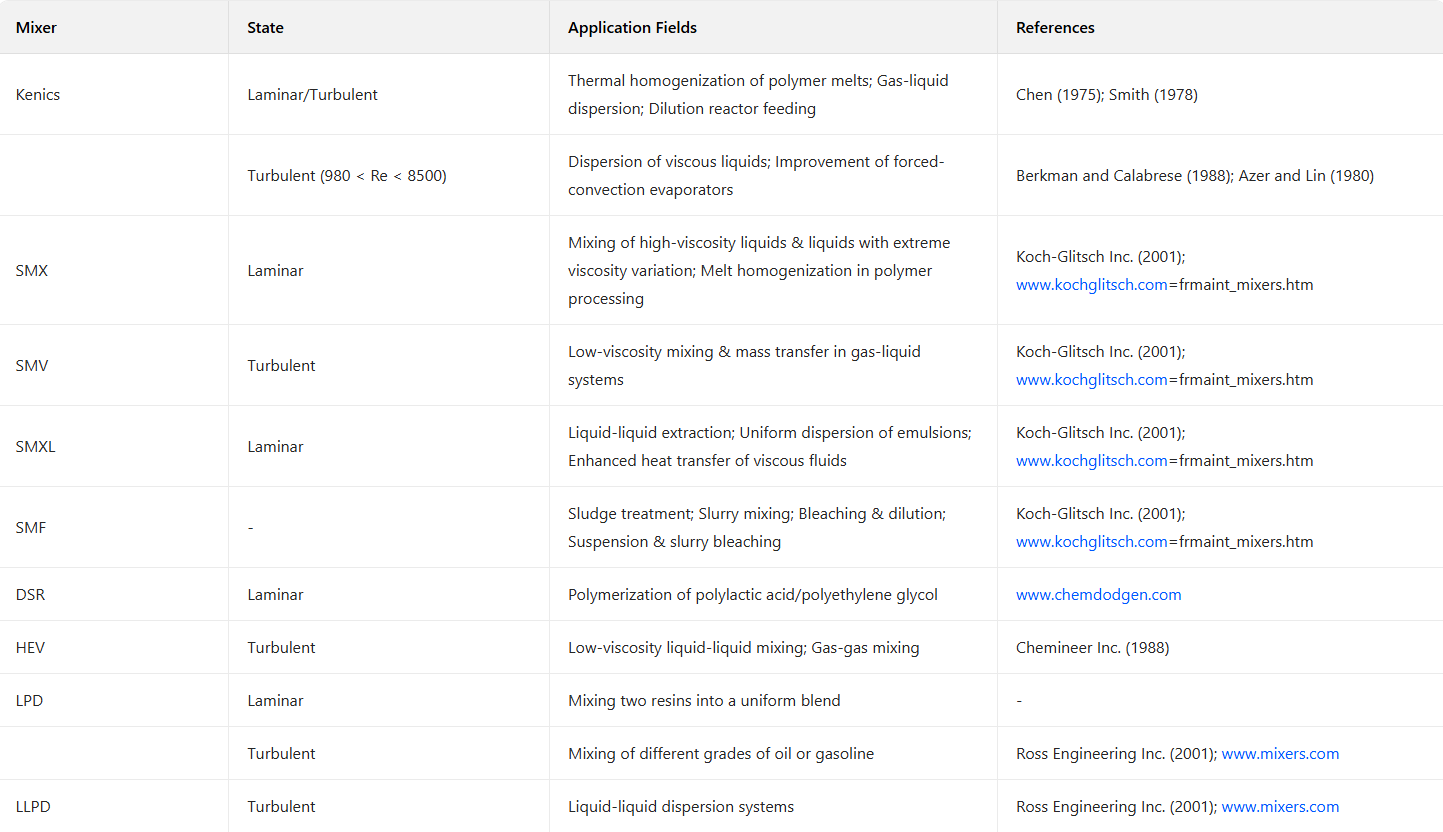Open the kochglitsch.com link in SMV row
Image resolution: width=1443 pixels, height=832 pixels.
tap(1091, 380)
